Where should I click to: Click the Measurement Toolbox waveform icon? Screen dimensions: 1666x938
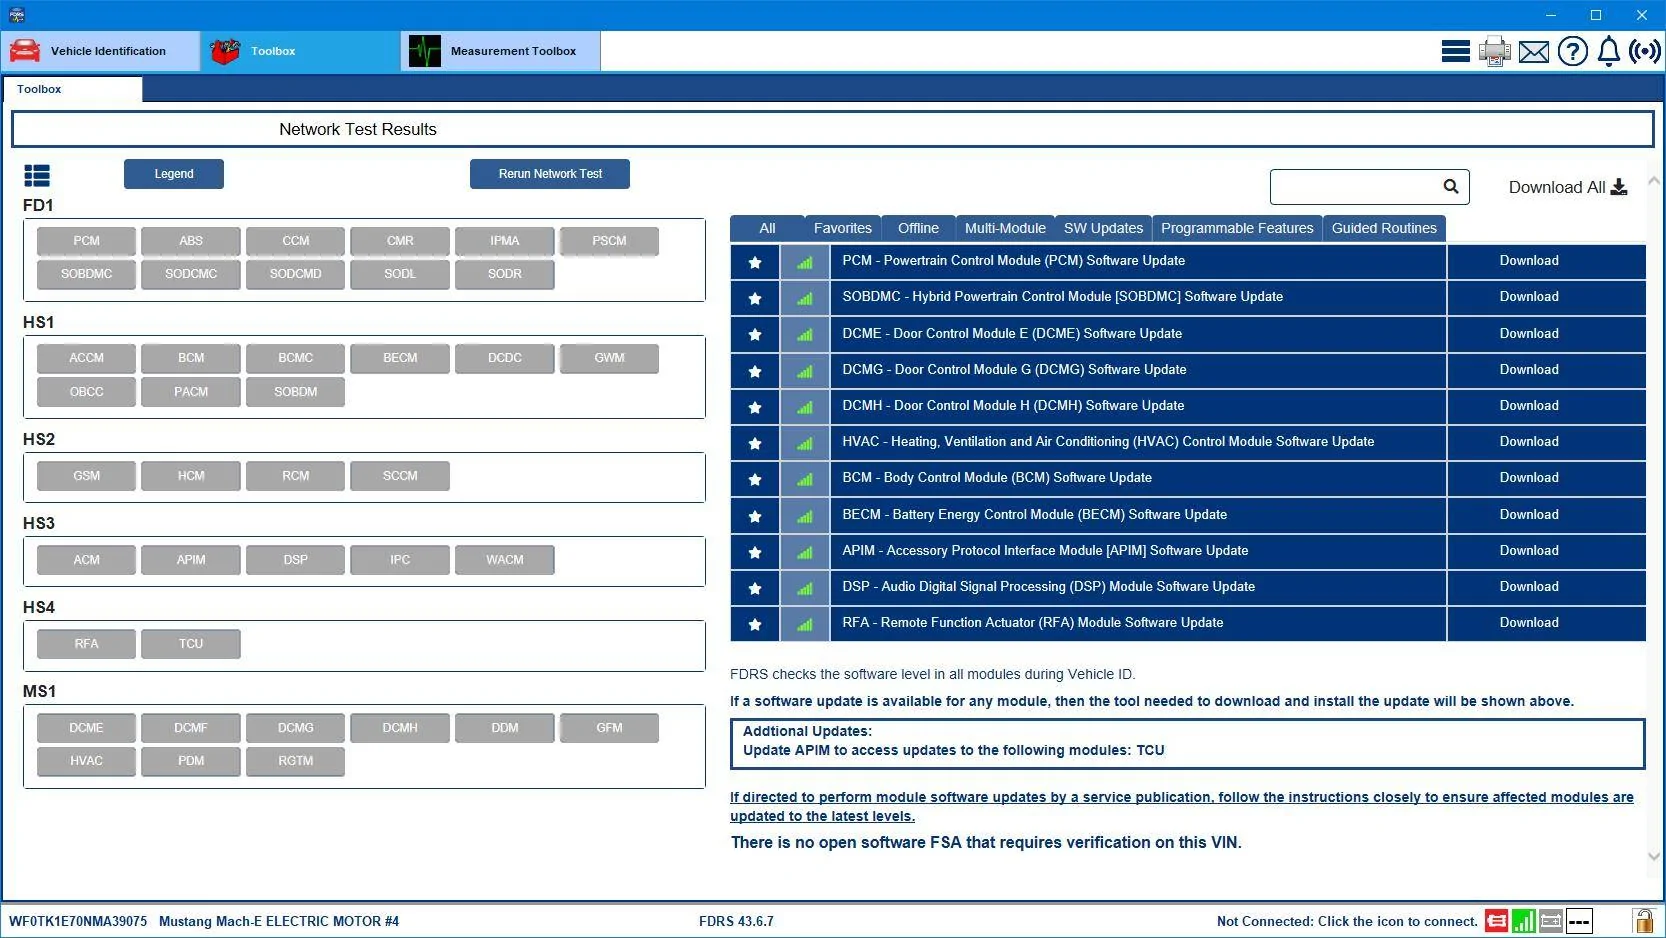[x=425, y=51]
